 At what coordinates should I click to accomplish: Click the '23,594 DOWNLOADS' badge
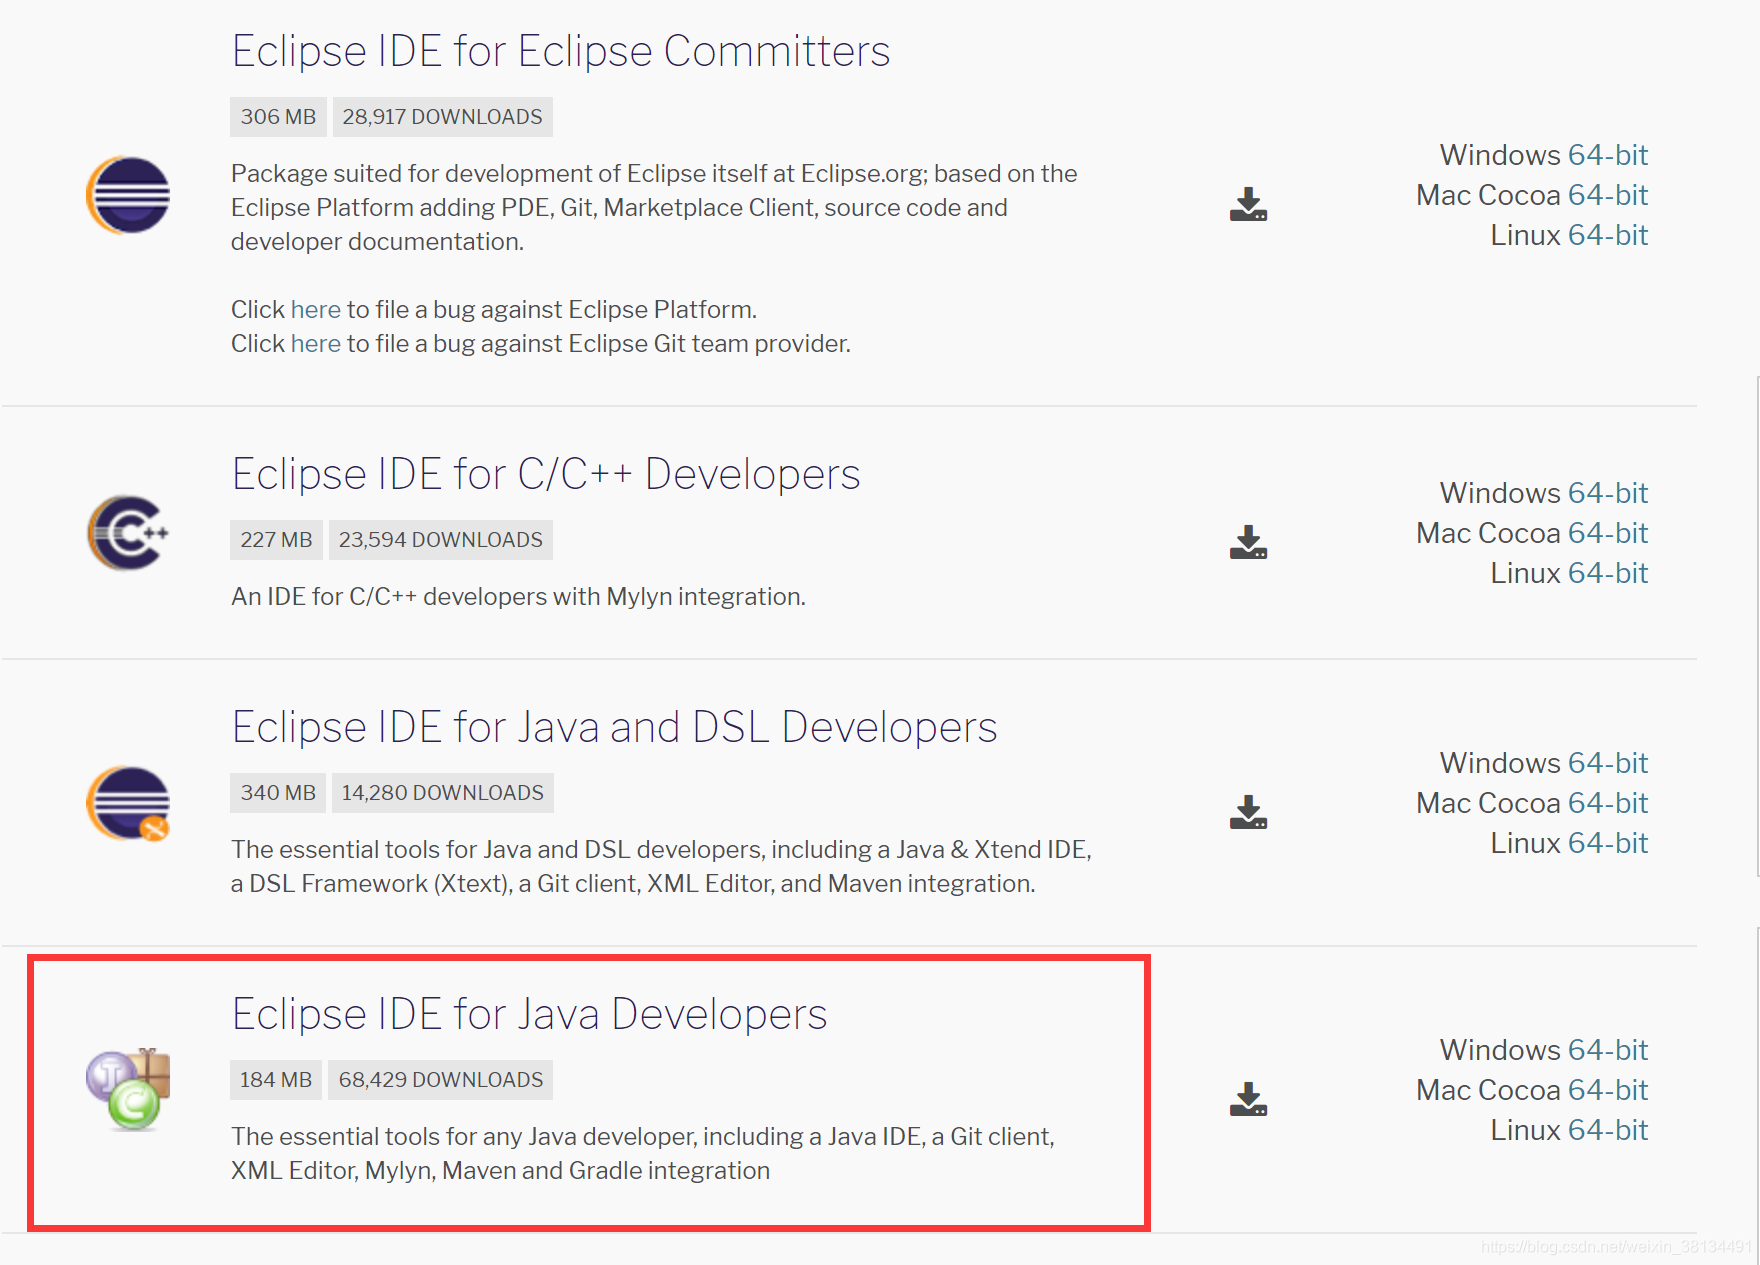440,540
